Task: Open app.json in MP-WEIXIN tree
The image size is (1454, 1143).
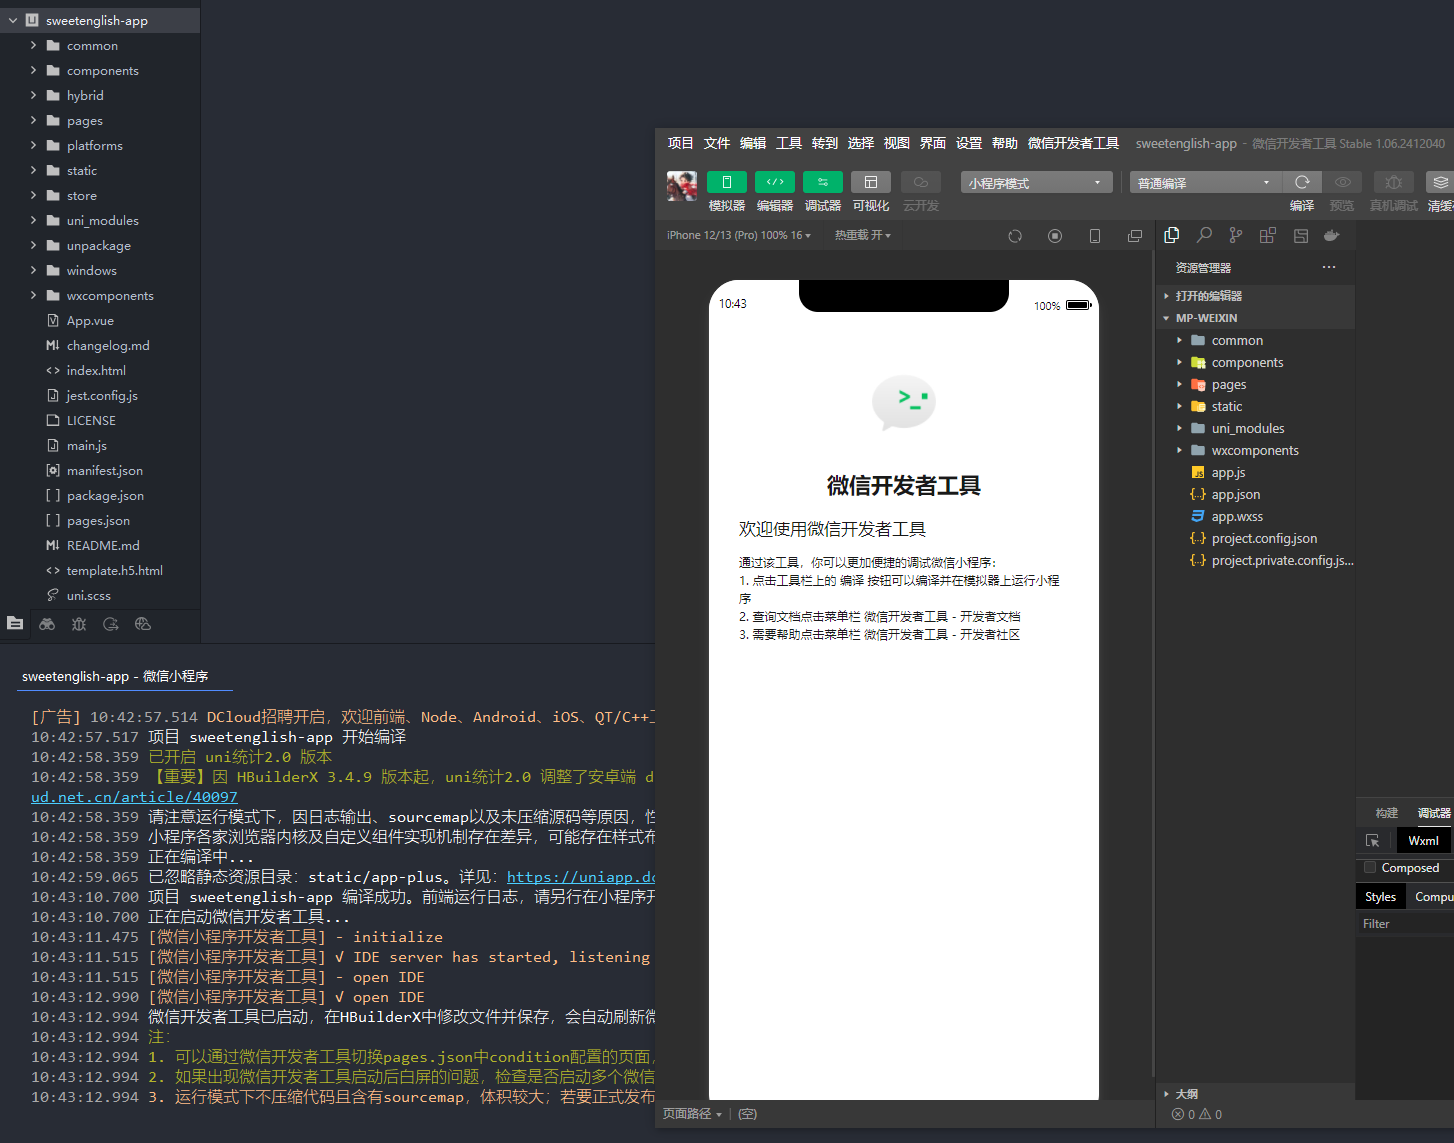Action: pyautogui.click(x=1236, y=494)
